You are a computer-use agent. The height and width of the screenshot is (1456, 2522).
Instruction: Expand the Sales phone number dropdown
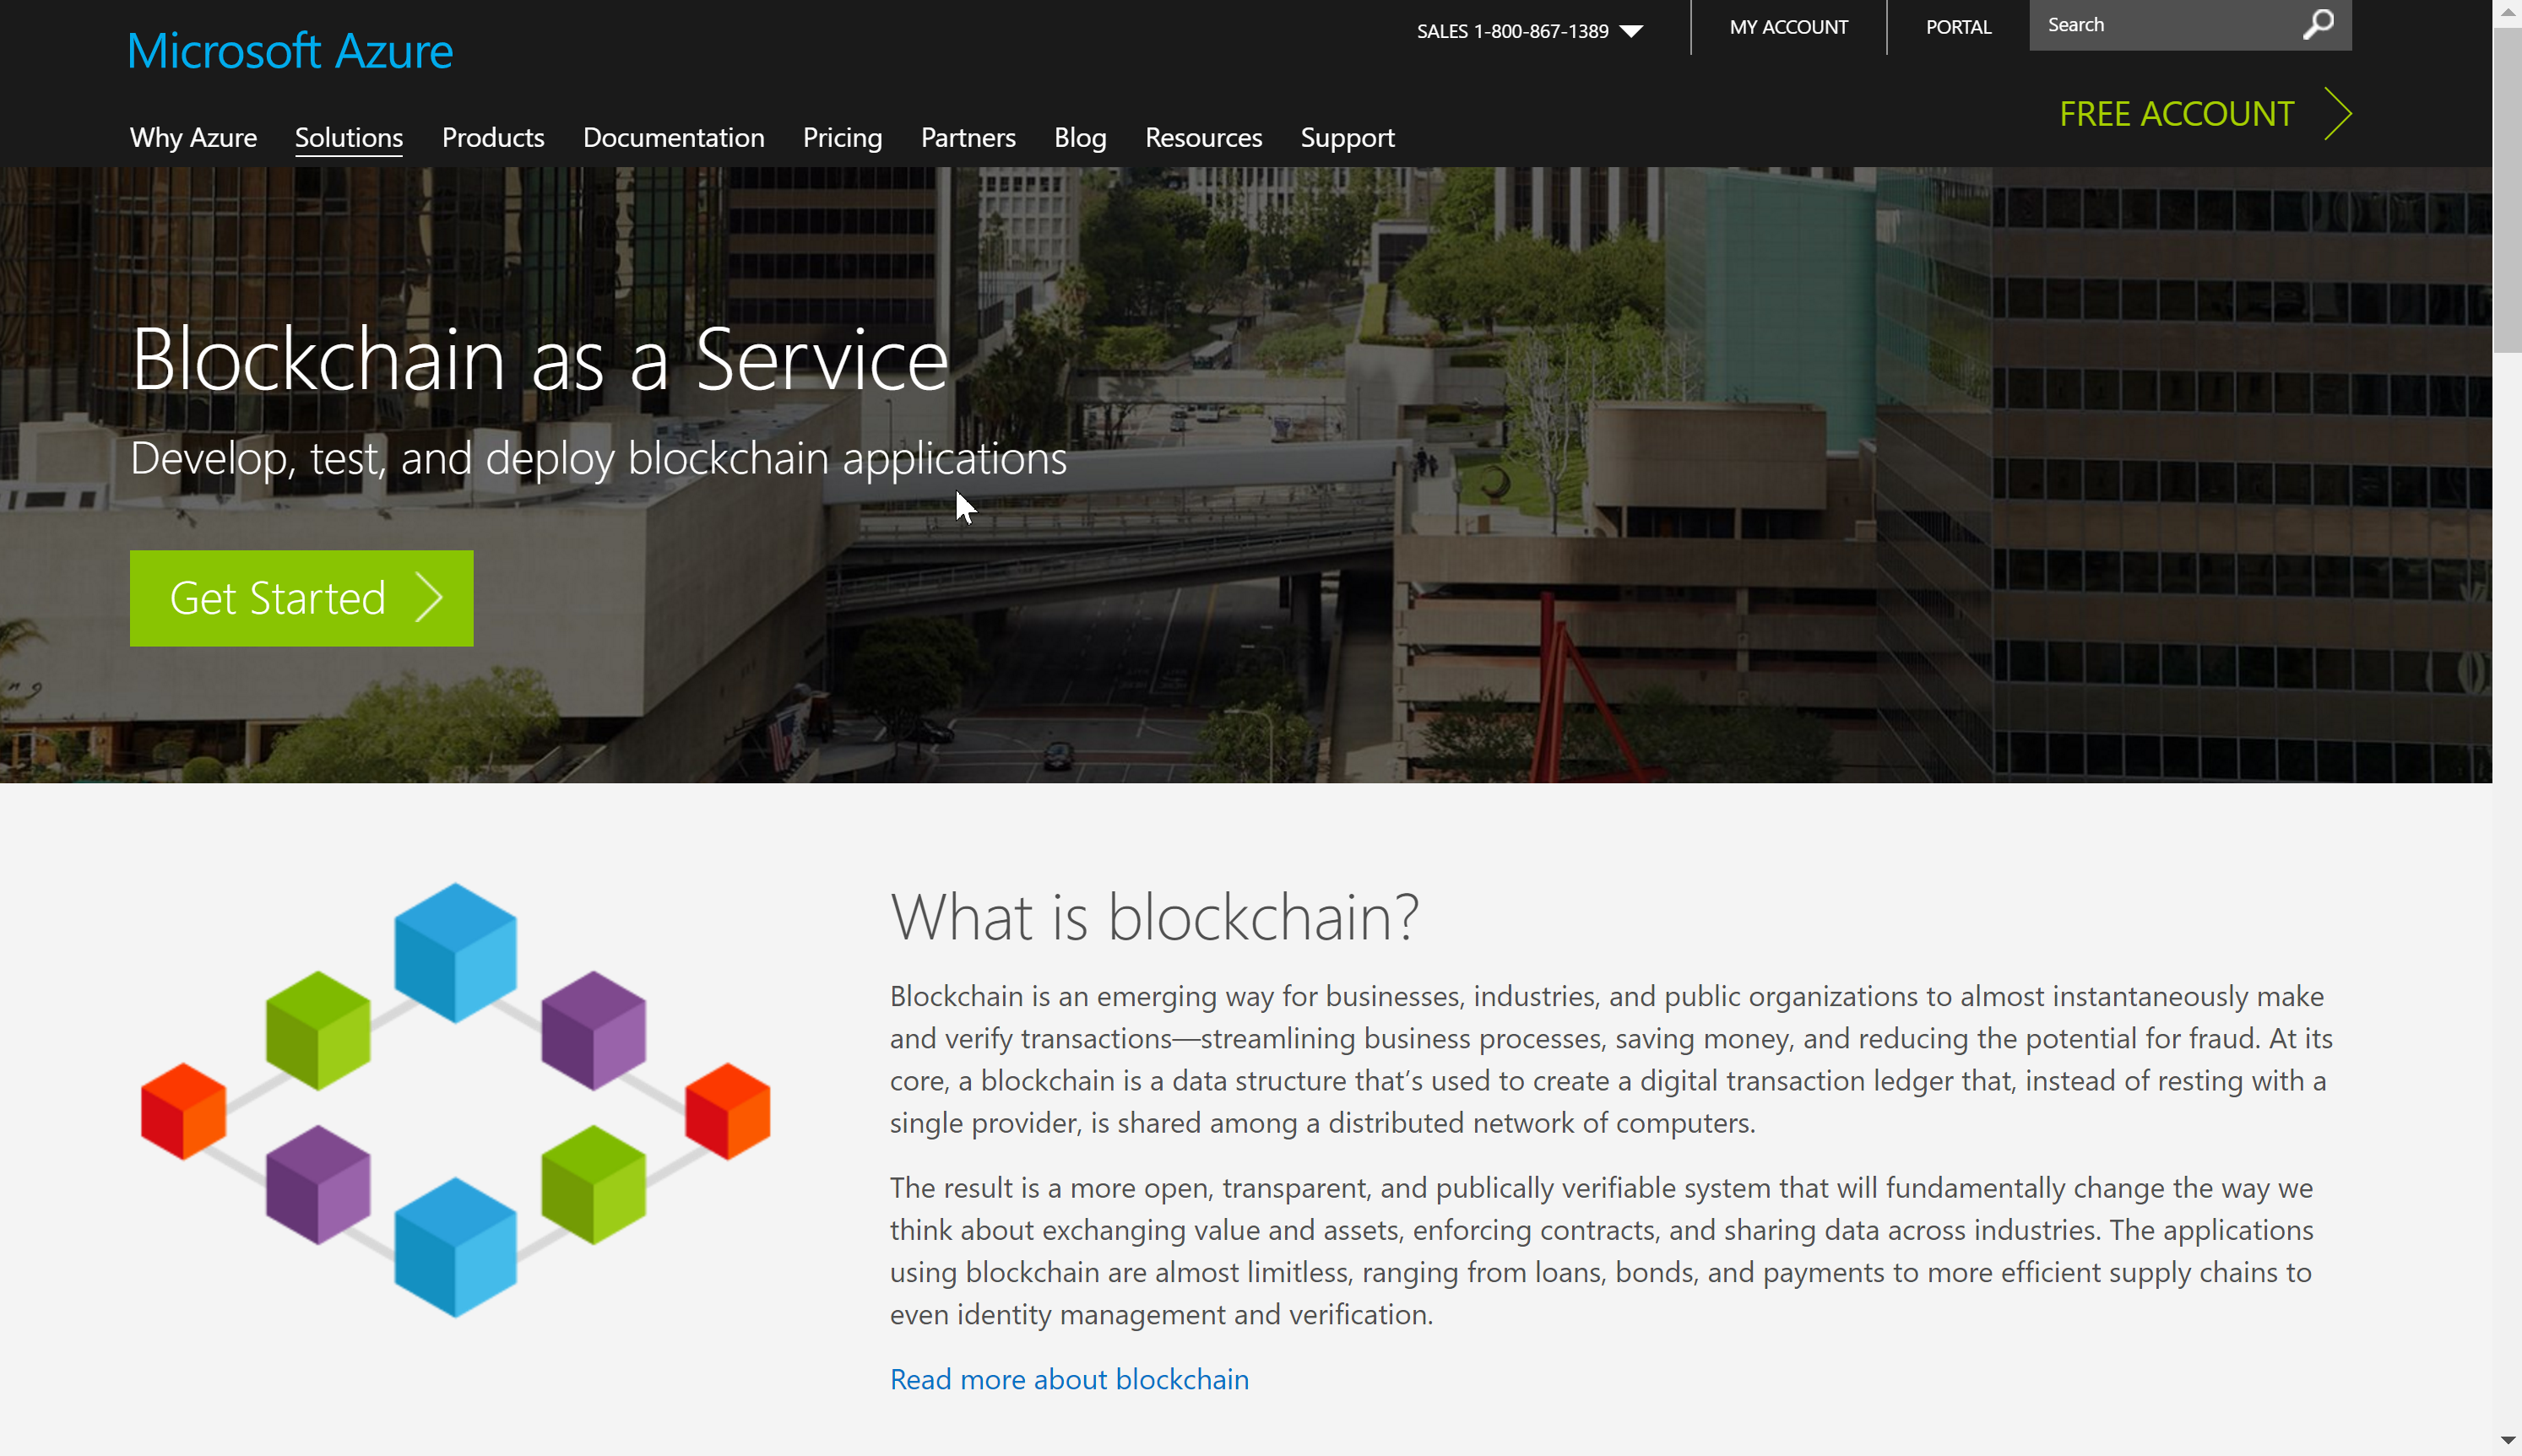(1631, 31)
